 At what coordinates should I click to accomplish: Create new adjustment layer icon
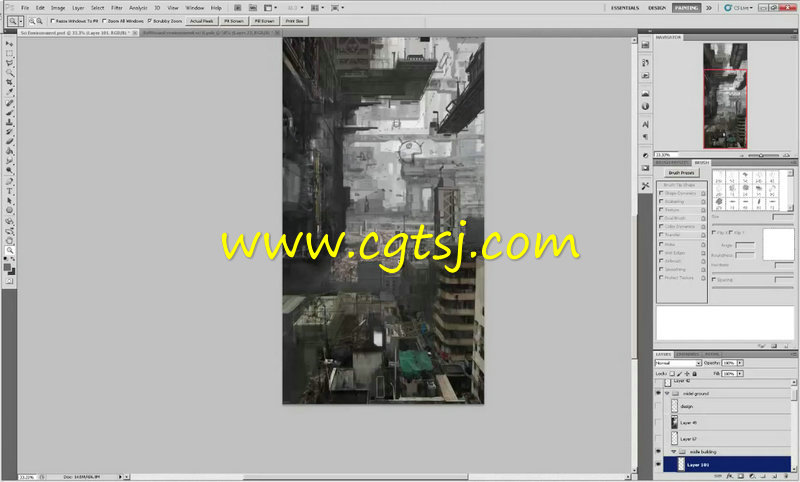click(x=752, y=476)
